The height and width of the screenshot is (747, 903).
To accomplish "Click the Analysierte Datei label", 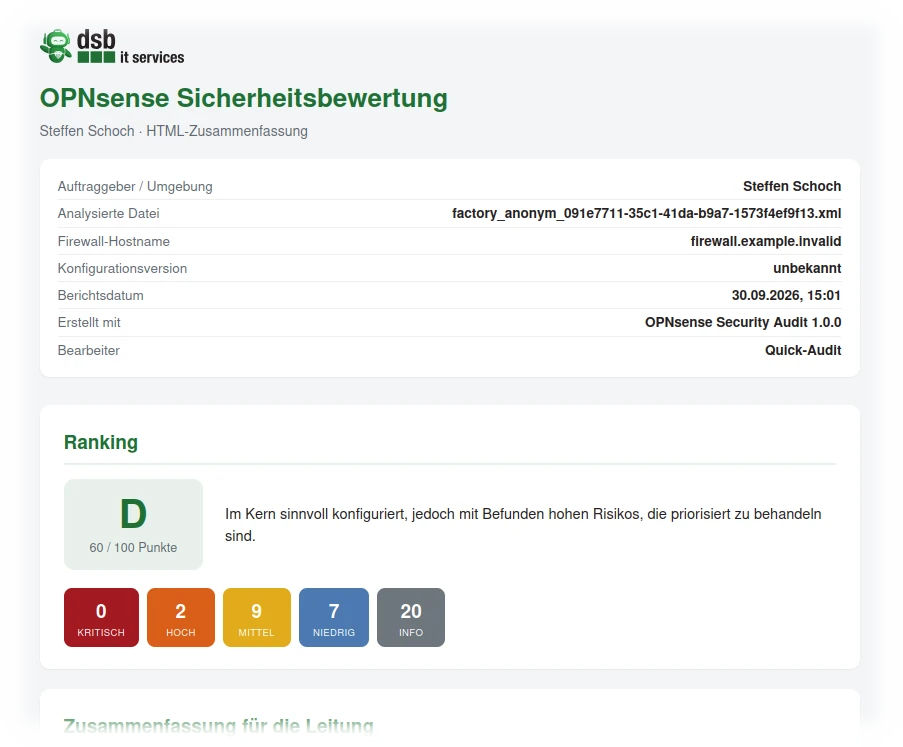I will tap(108, 214).
